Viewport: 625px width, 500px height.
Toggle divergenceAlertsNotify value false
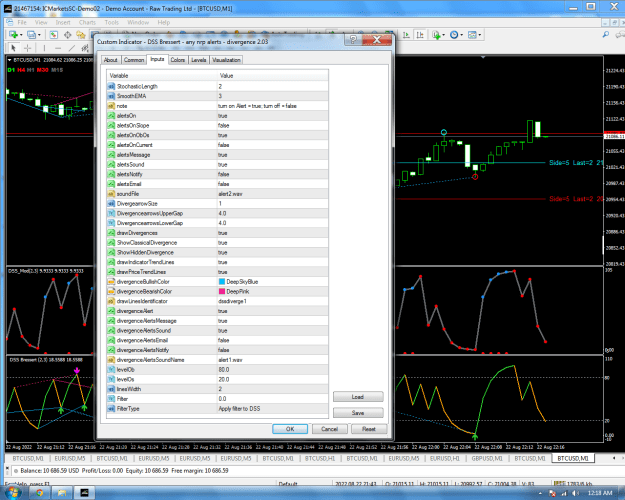[x=273, y=350]
